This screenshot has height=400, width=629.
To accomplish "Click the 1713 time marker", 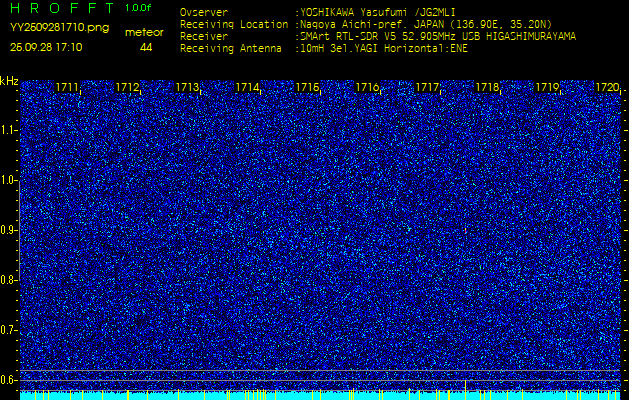I will pos(188,88).
